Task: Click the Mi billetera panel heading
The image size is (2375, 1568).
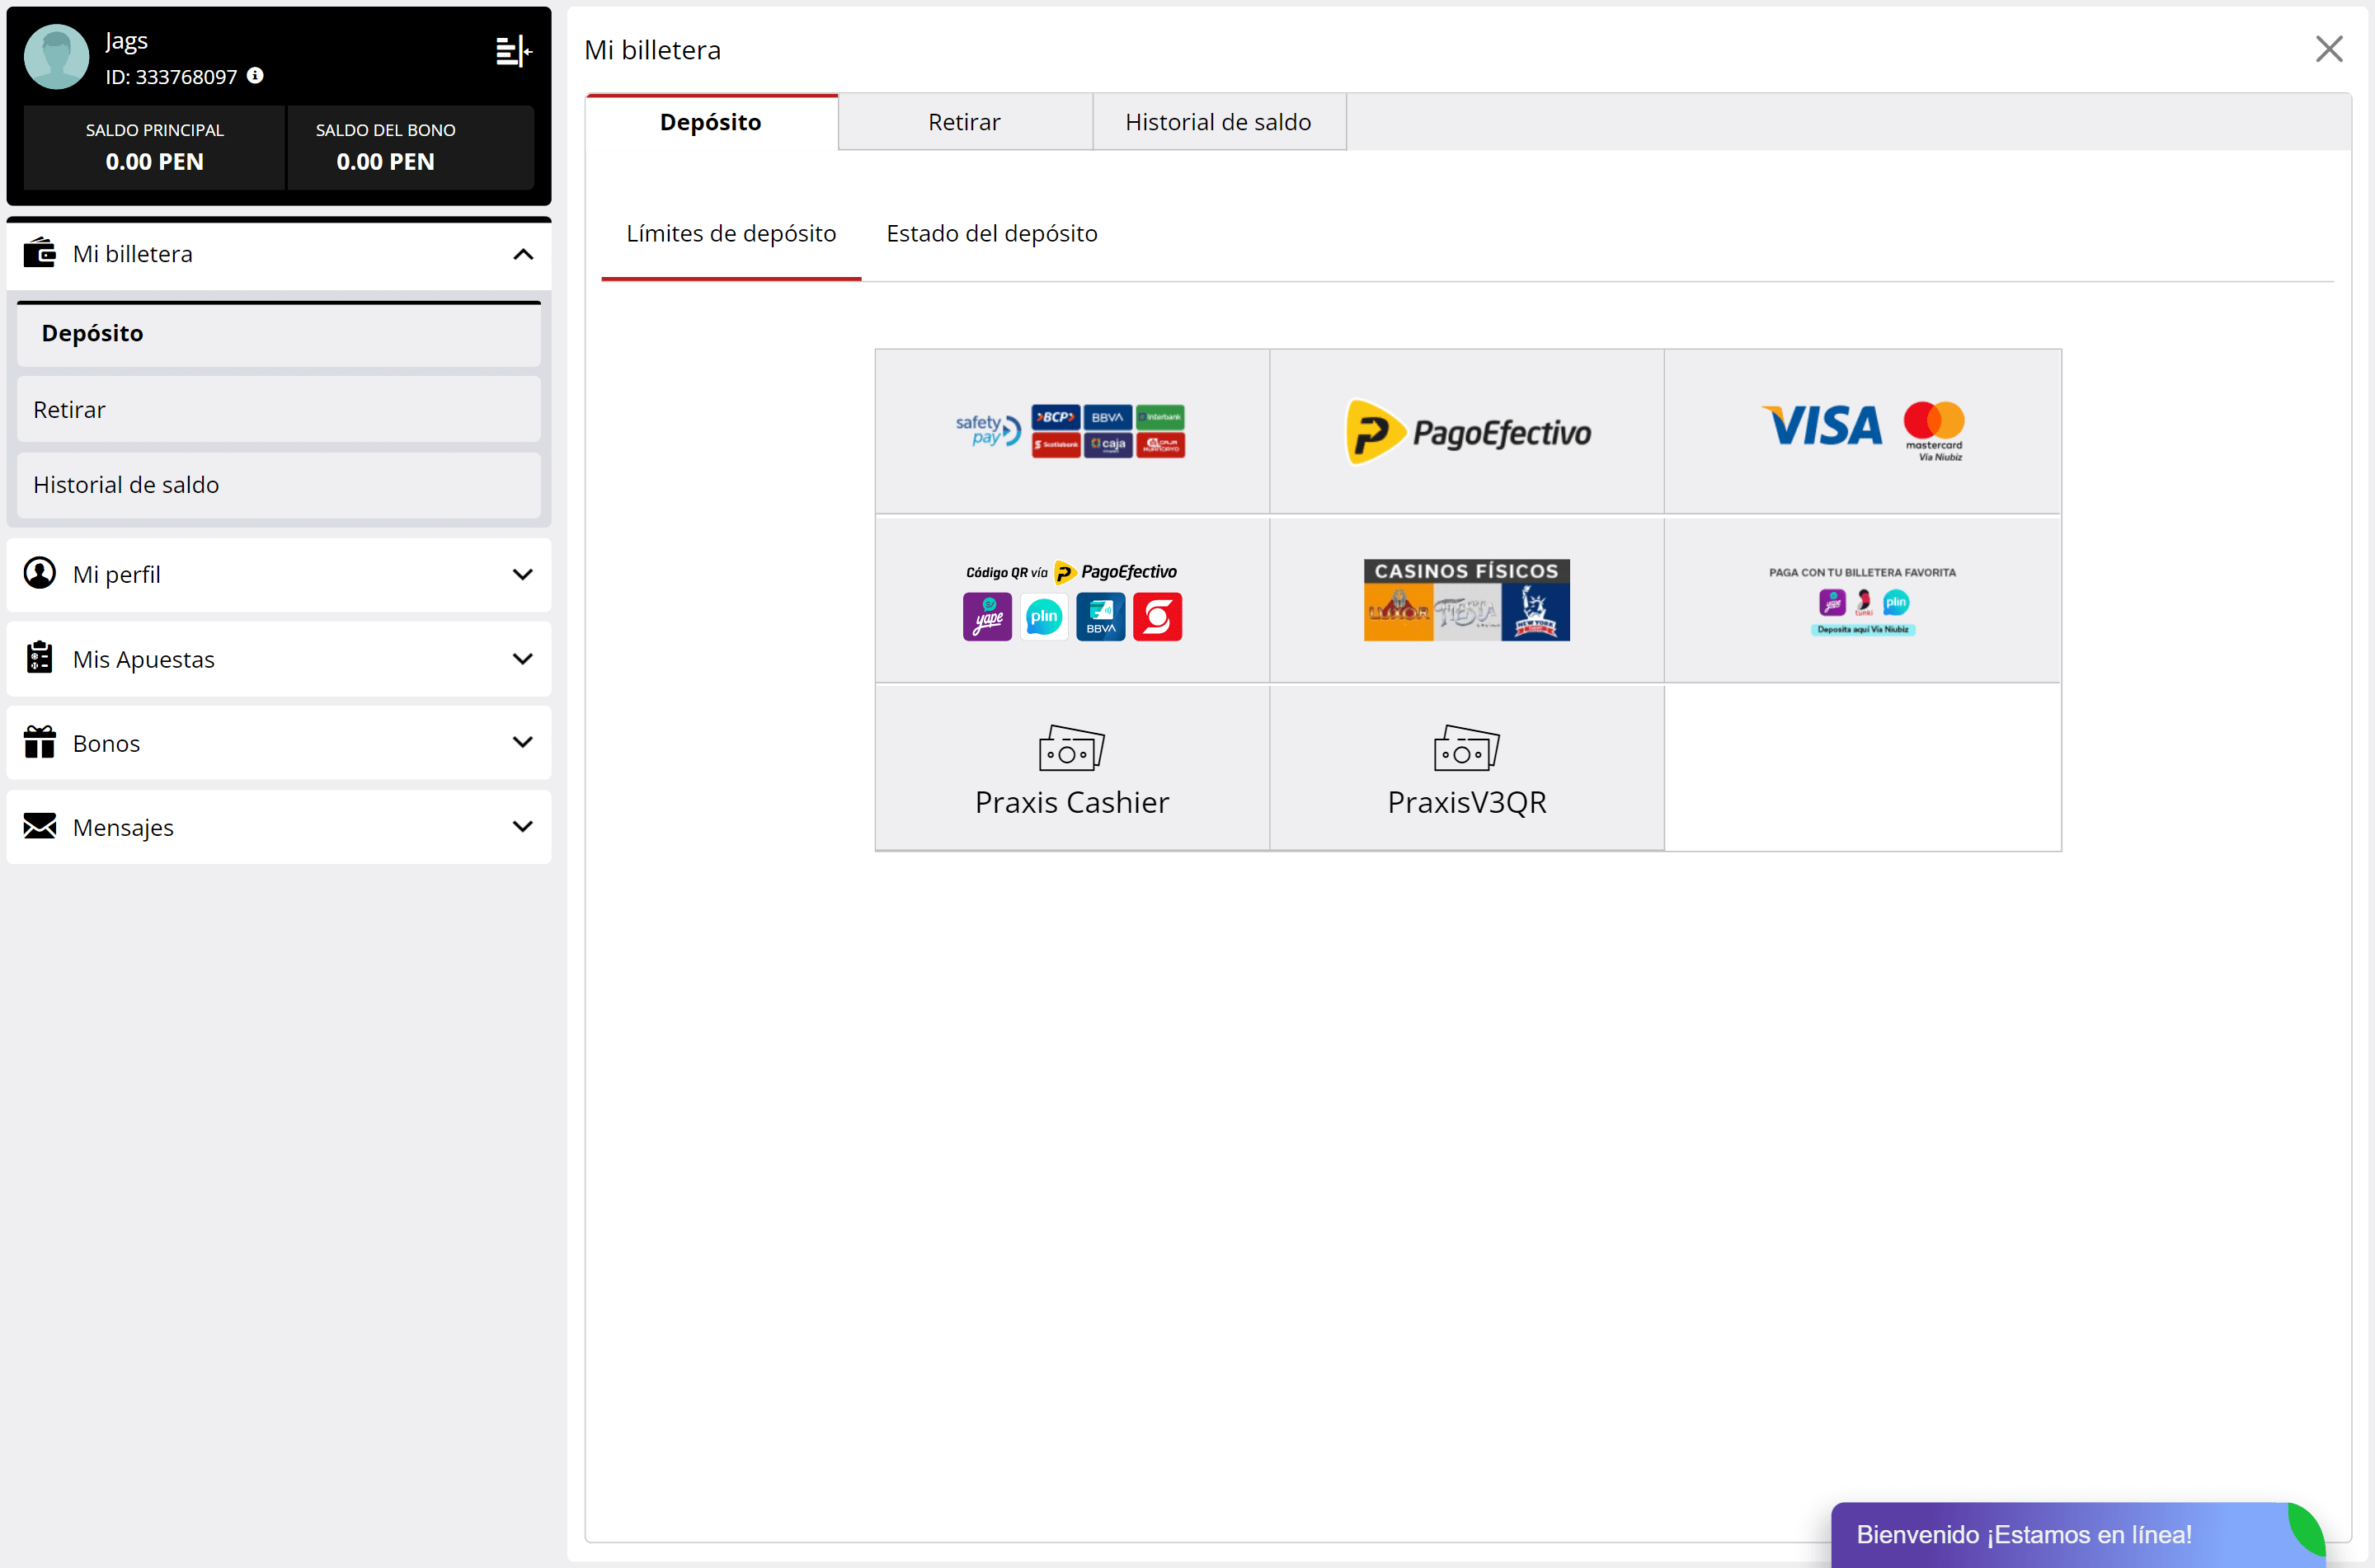Action: [x=653, y=50]
